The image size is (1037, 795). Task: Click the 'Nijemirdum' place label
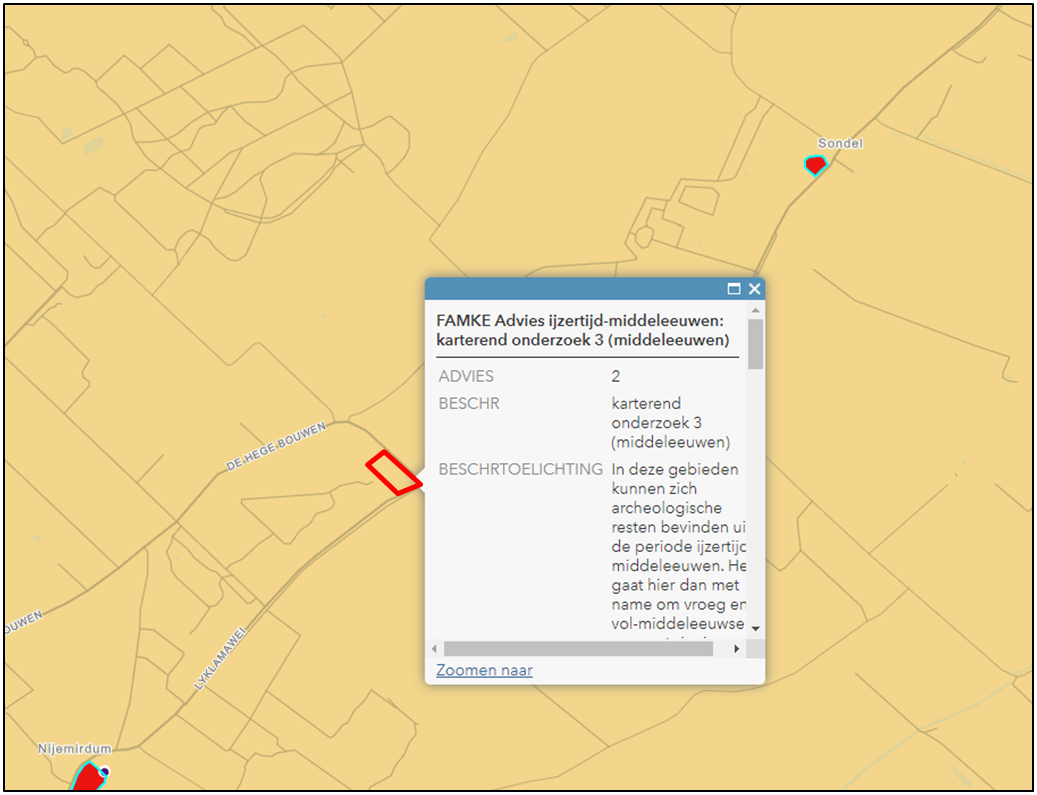[75, 749]
